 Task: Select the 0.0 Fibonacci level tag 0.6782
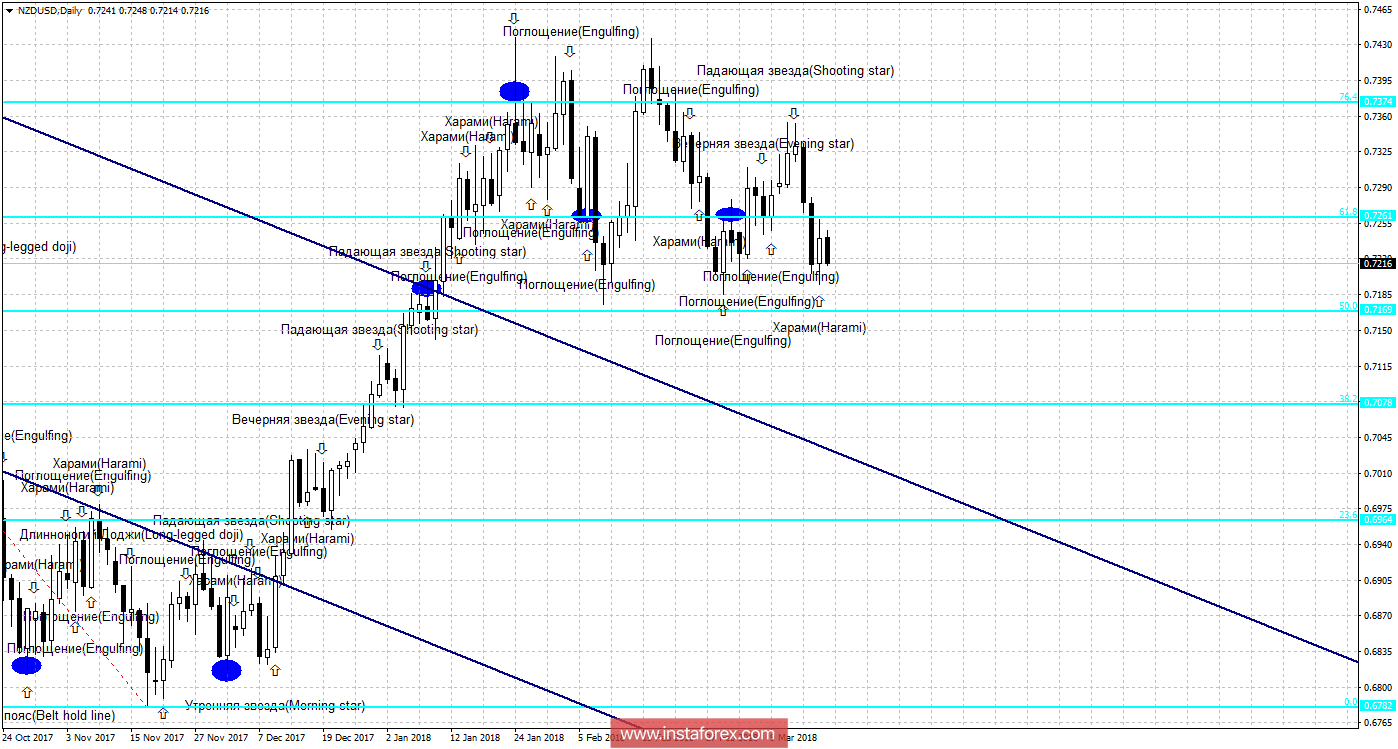pos(1378,706)
